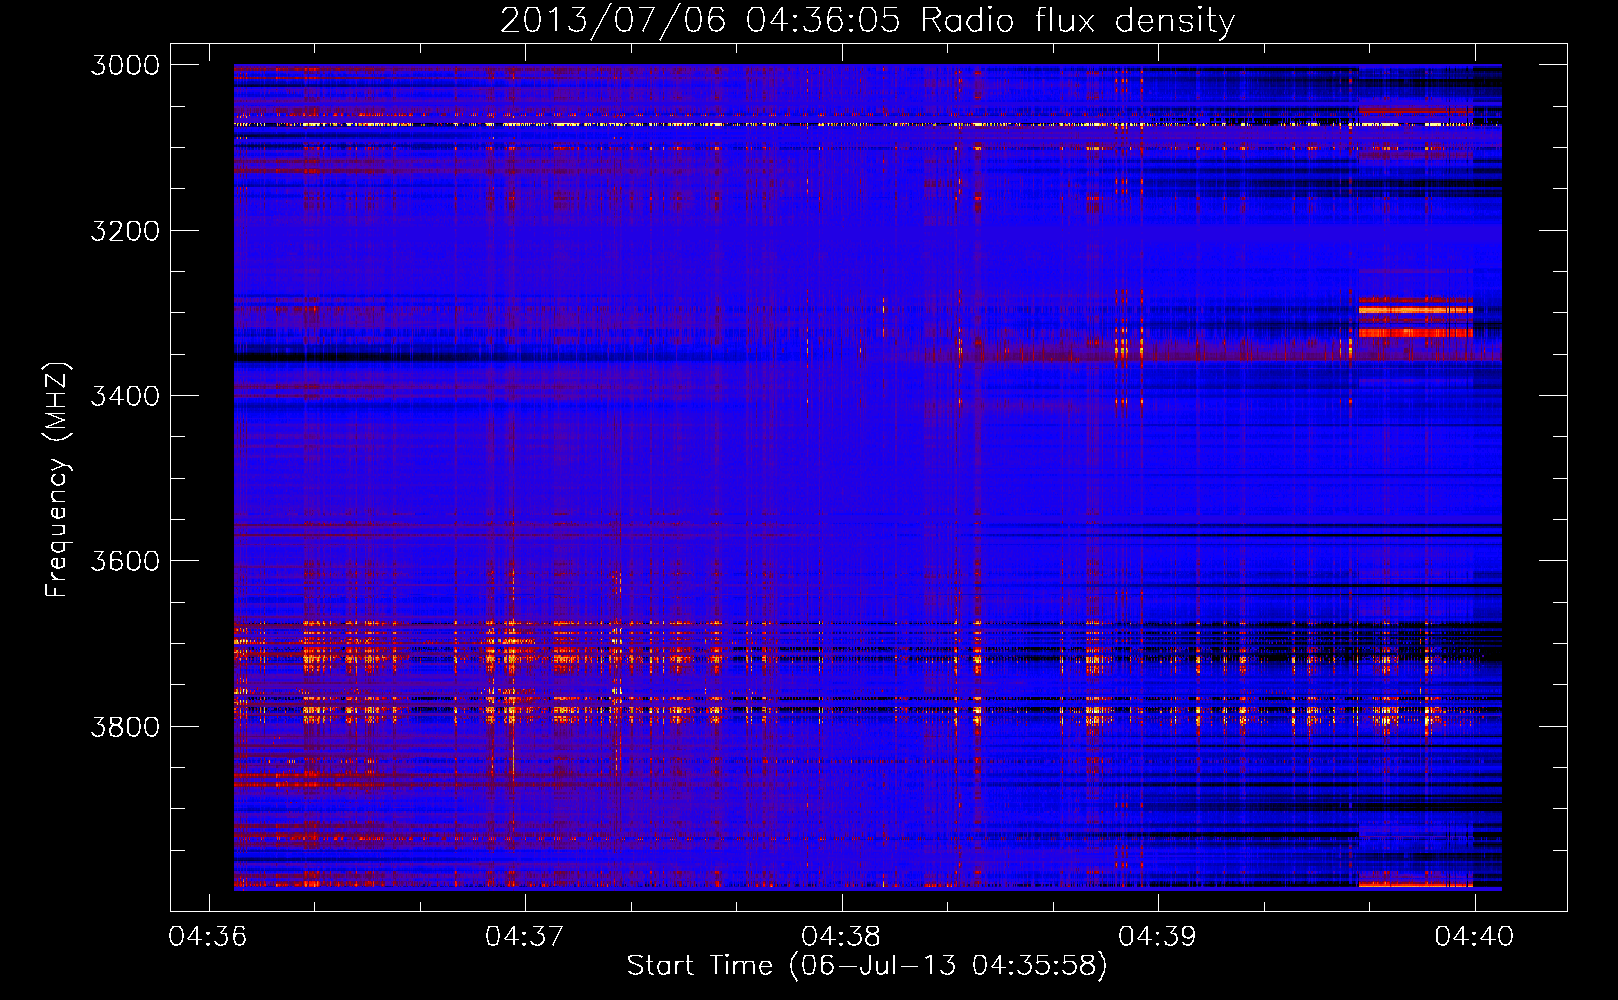Click the plot title '2013/07/06 04:36:05 Radio flux density'
Screen dimensions: 1618x1000
[x=867, y=21]
